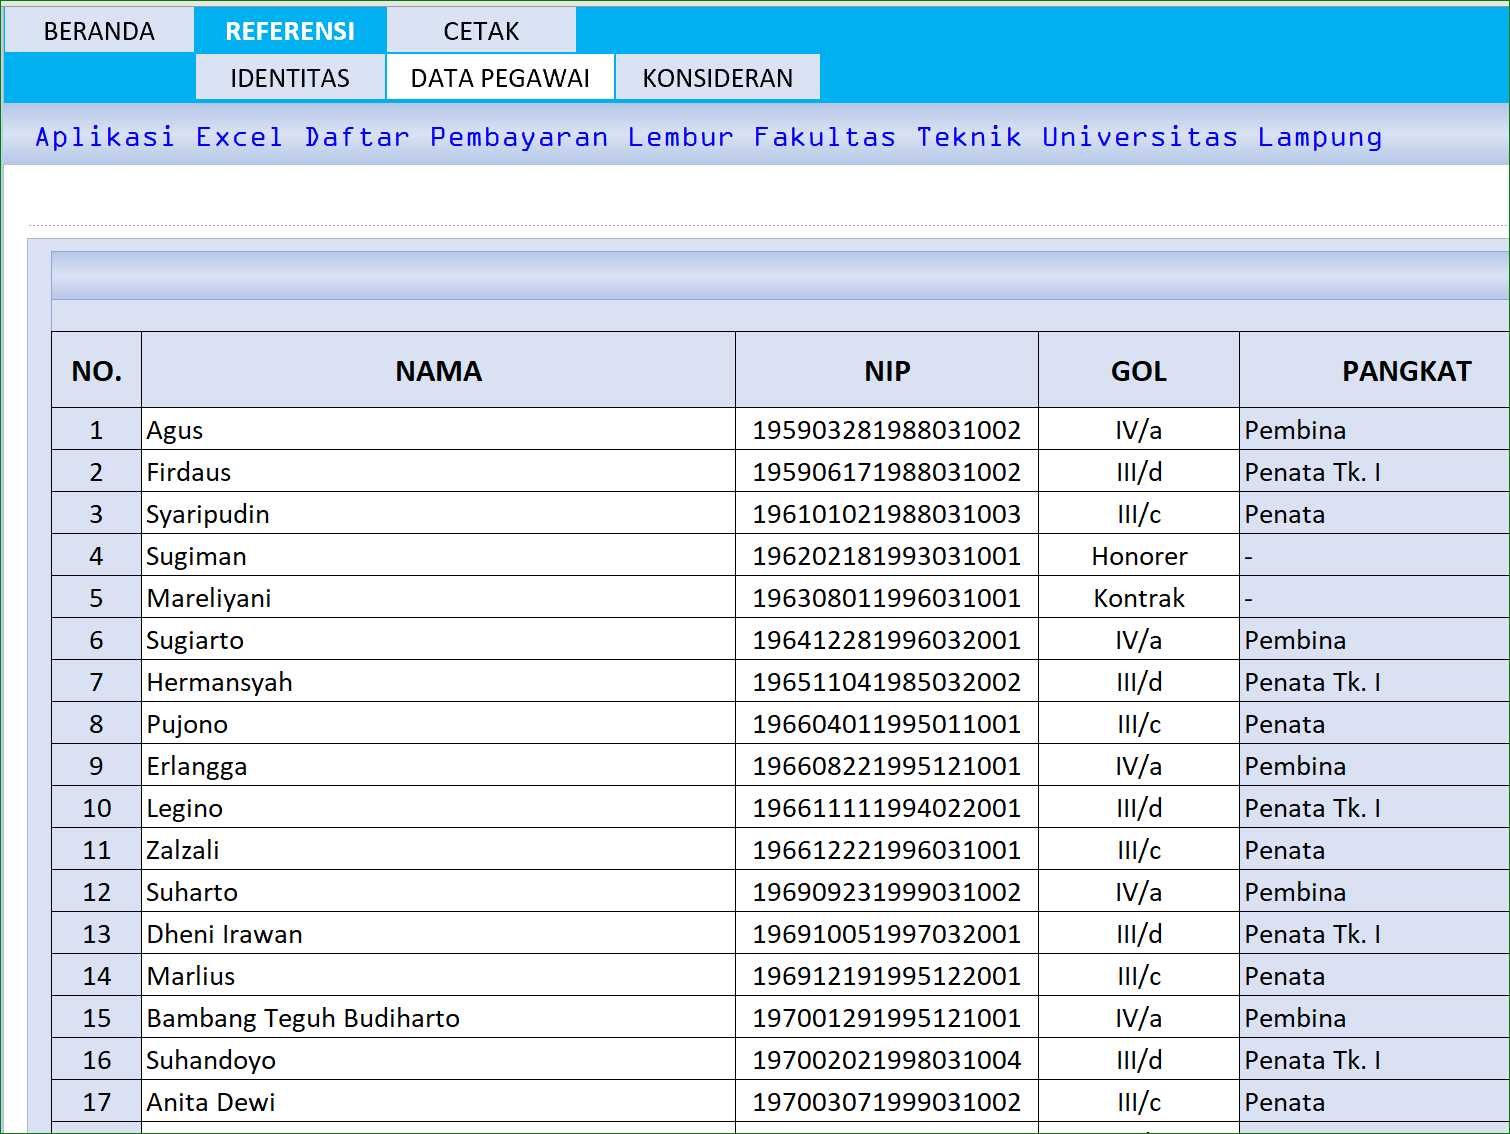Select the GOL column header
Viewport: 1510px width, 1134px height.
[1137, 370]
